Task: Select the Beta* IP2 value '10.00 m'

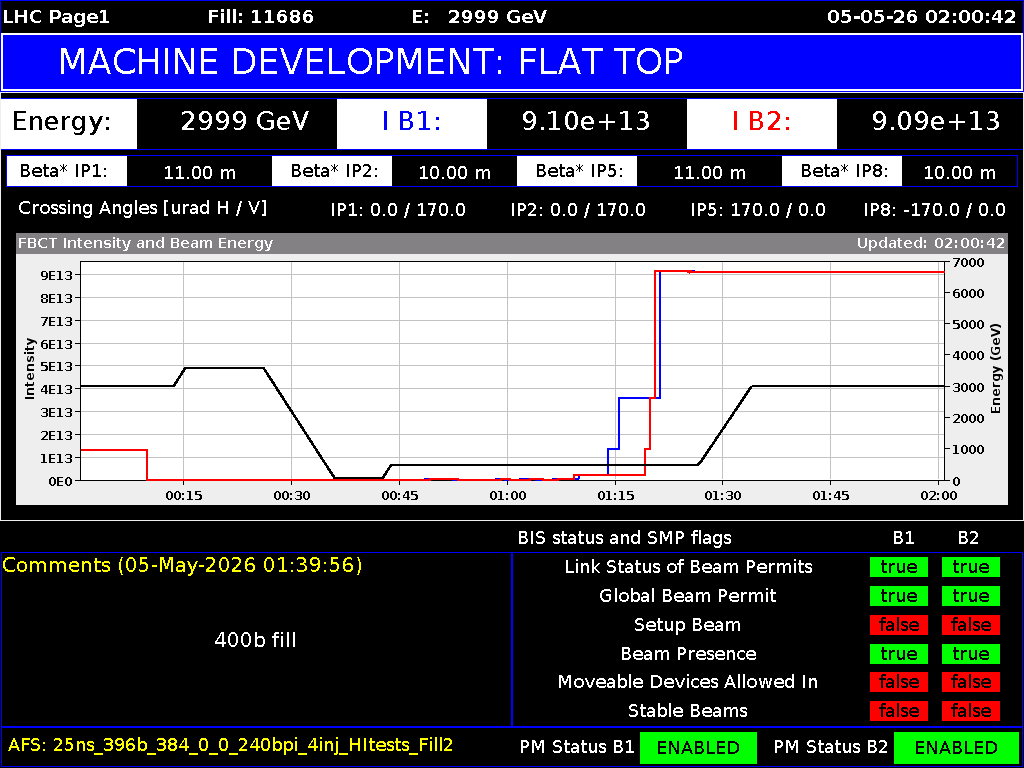Action: point(455,172)
